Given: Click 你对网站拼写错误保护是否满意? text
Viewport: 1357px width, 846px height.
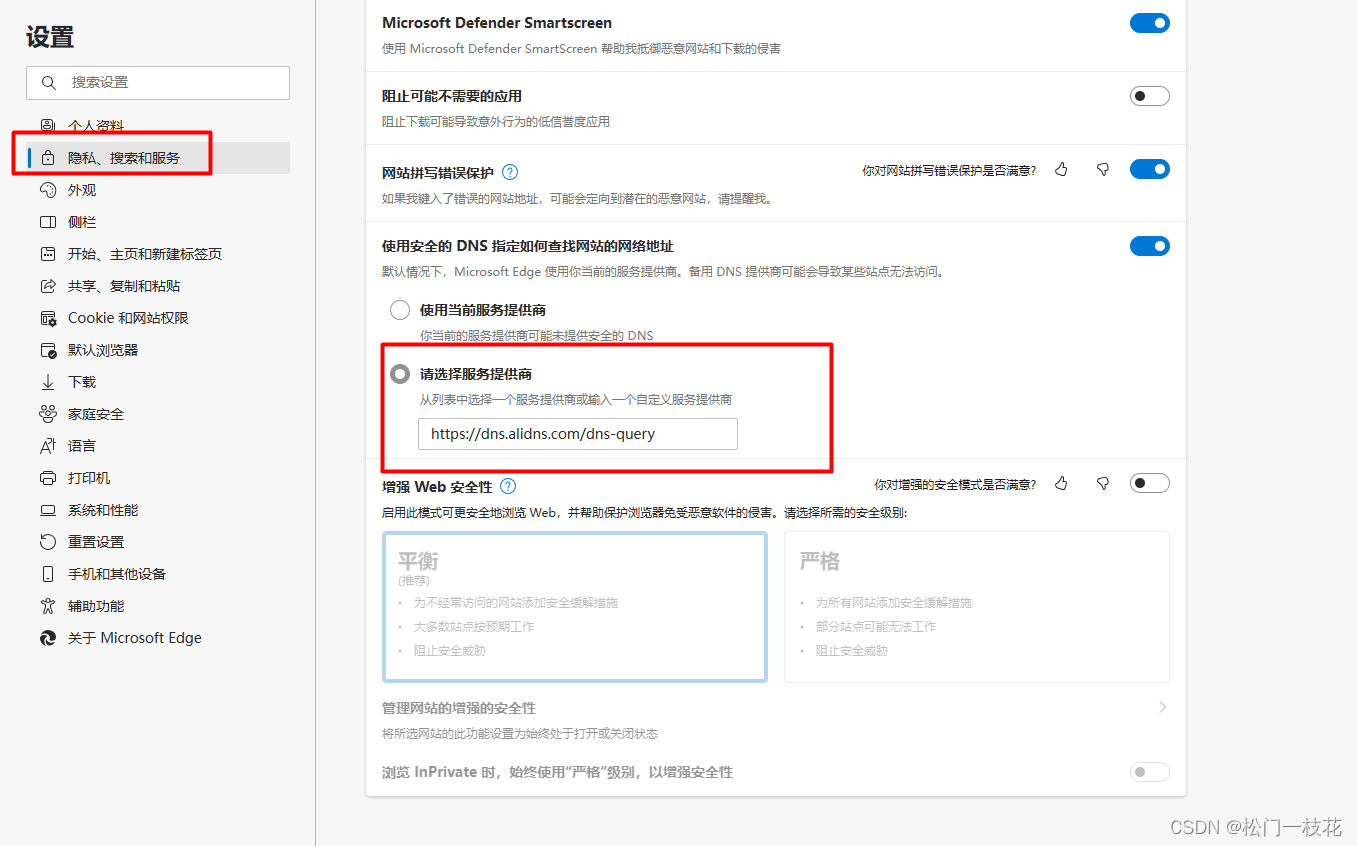Looking at the screenshot, I should (x=949, y=171).
